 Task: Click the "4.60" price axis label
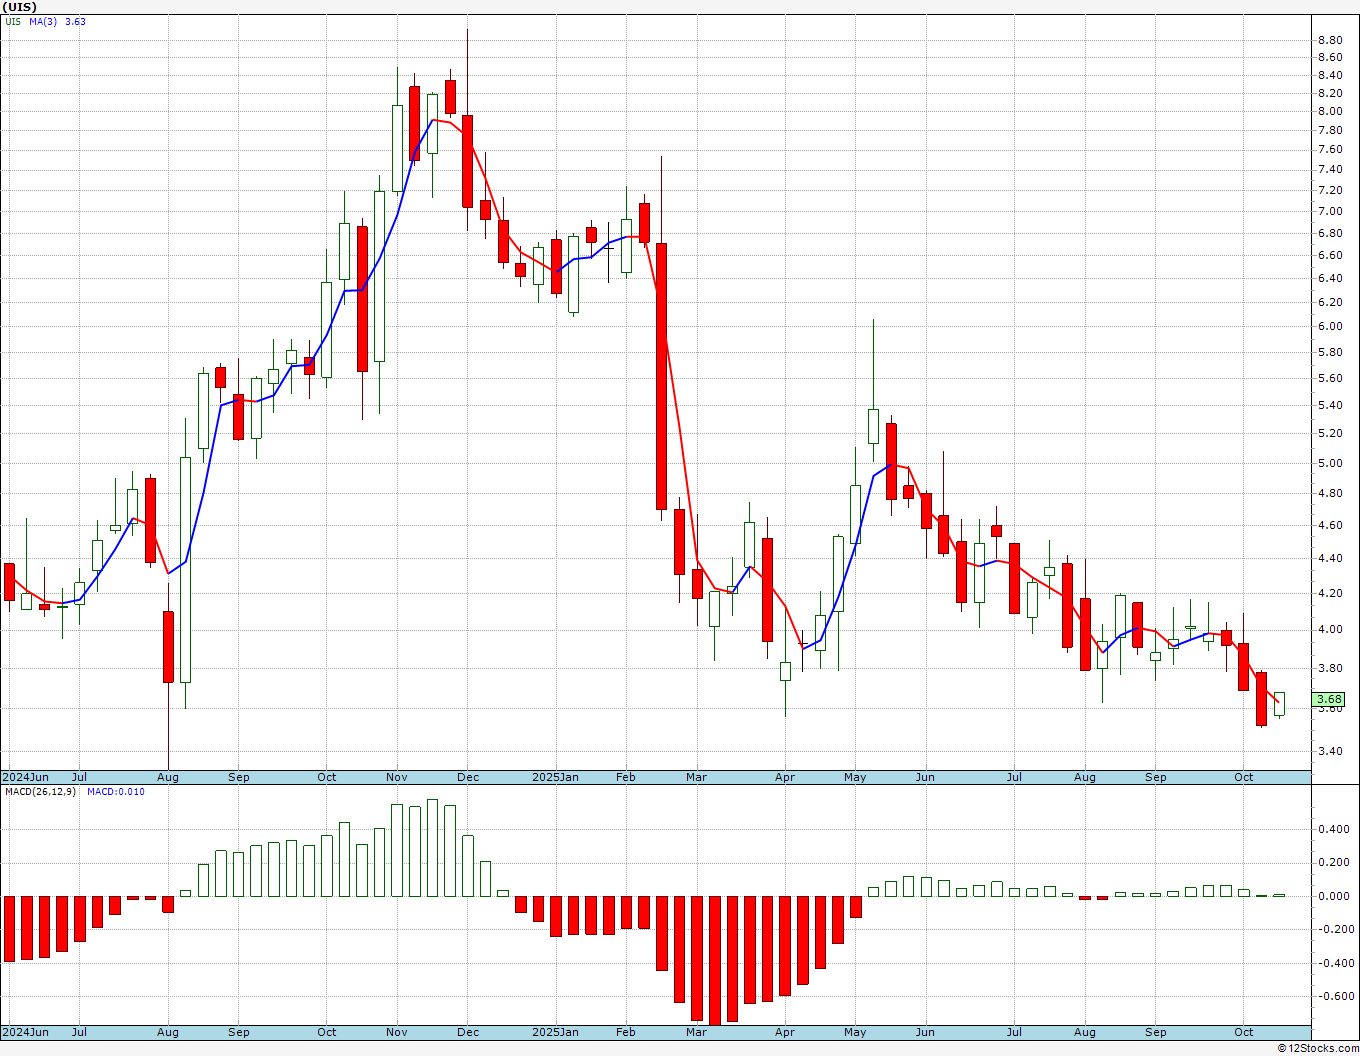(1330, 525)
